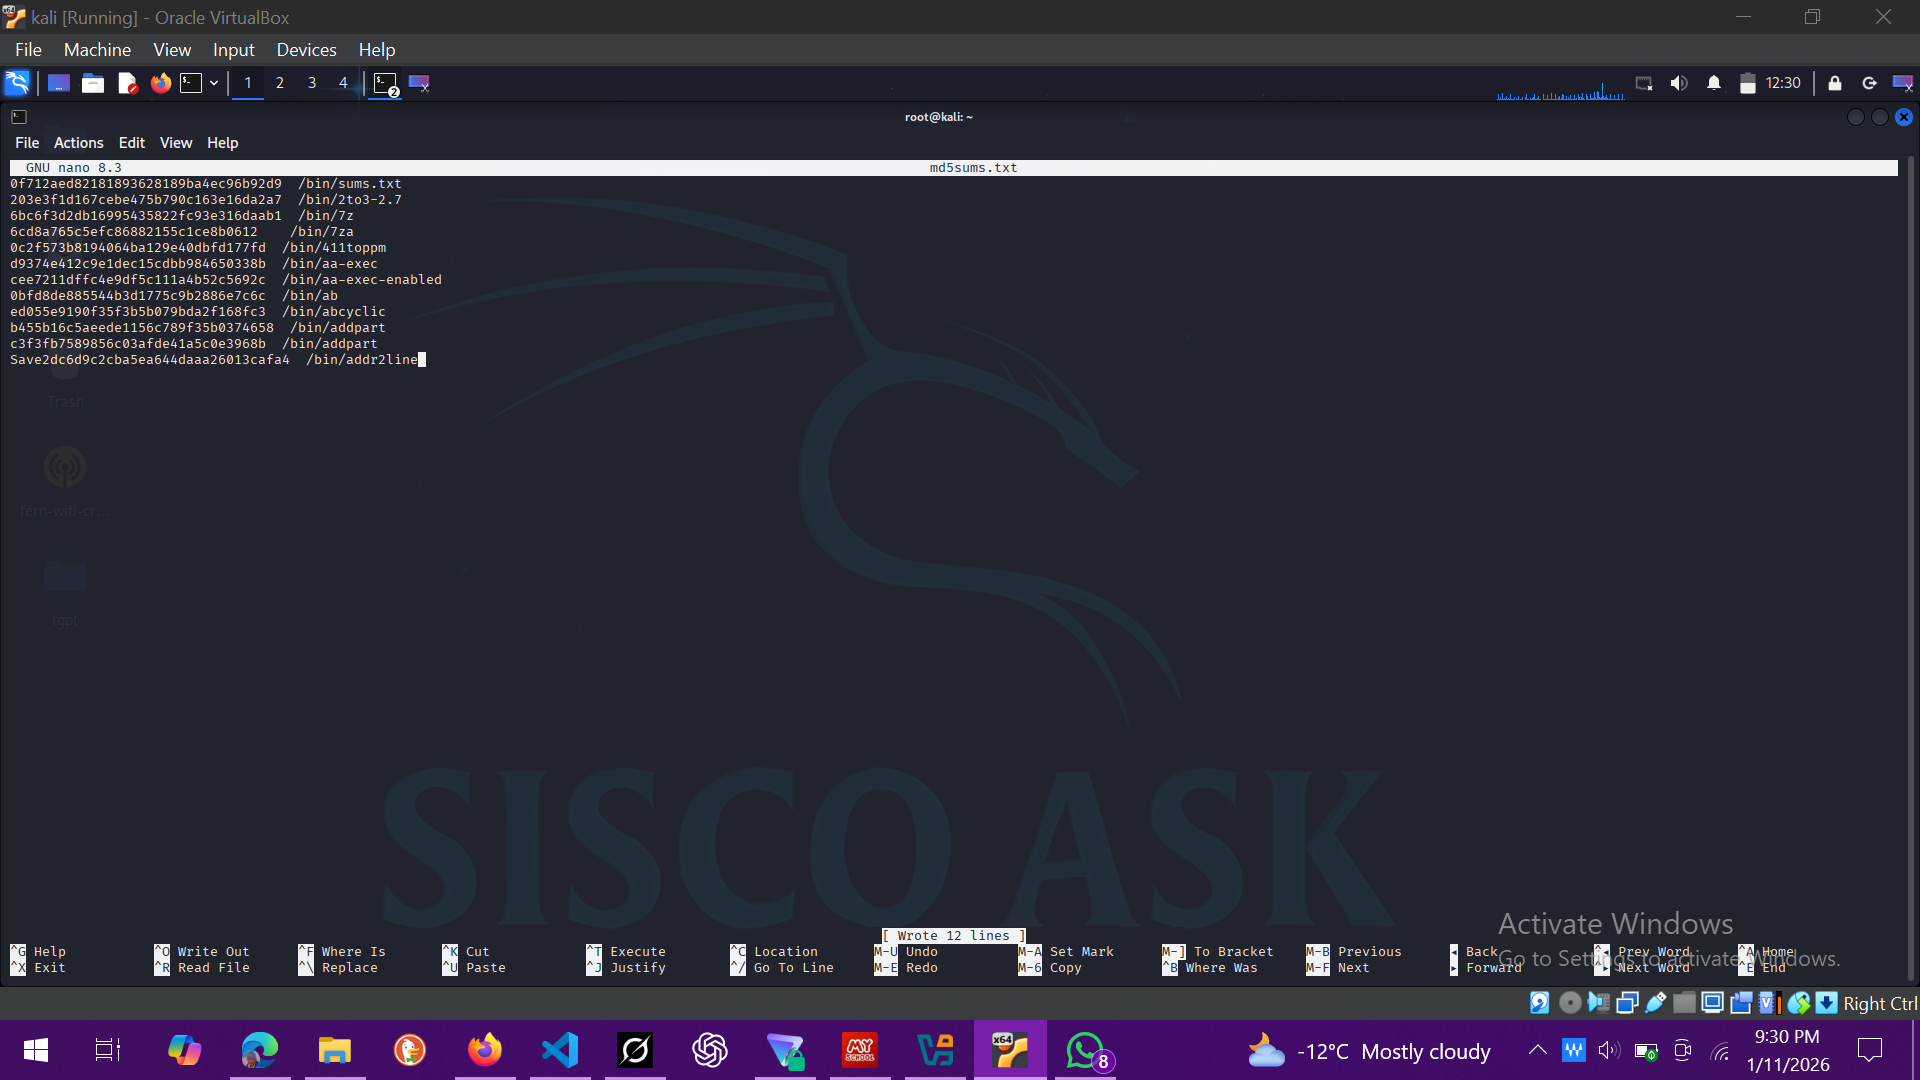Open Kali notifications bell icon

(1714, 83)
